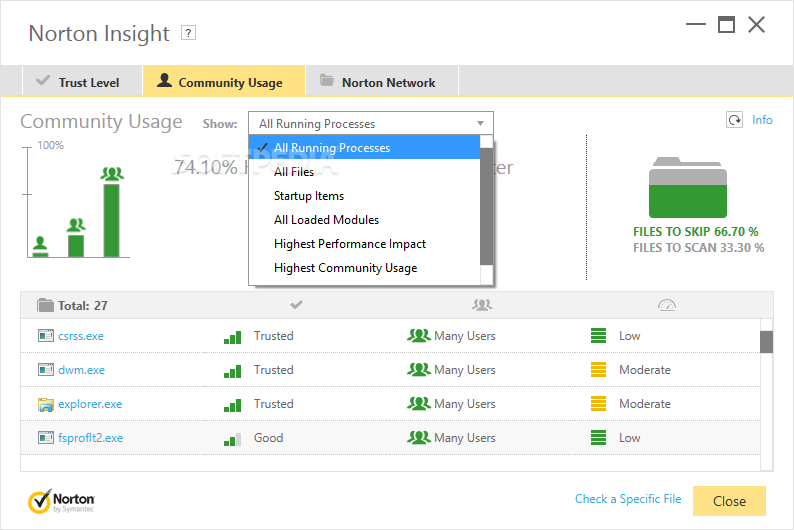Click the tallest many-users bar in chart

coord(111,220)
